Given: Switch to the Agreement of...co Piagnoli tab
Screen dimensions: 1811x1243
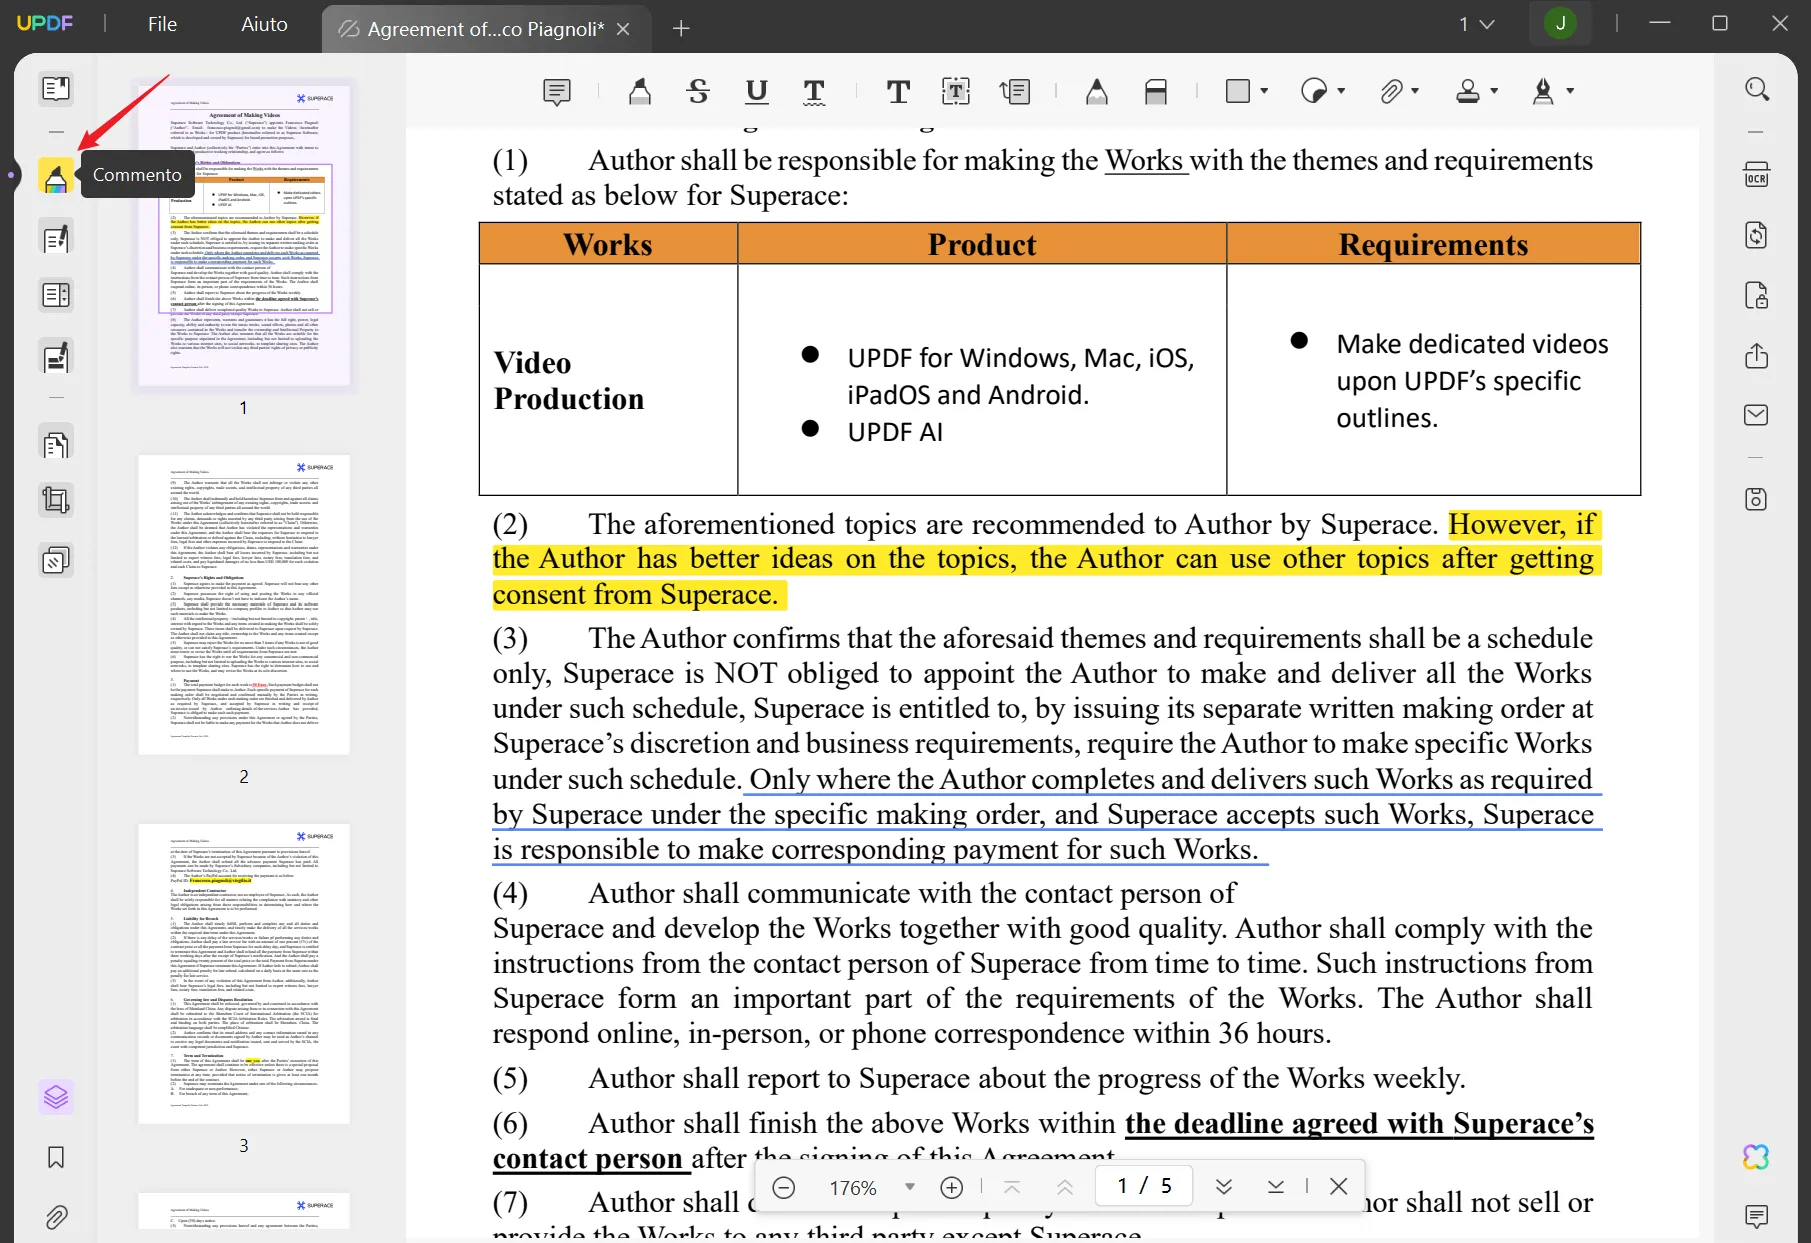Looking at the screenshot, I should (x=485, y=29).
